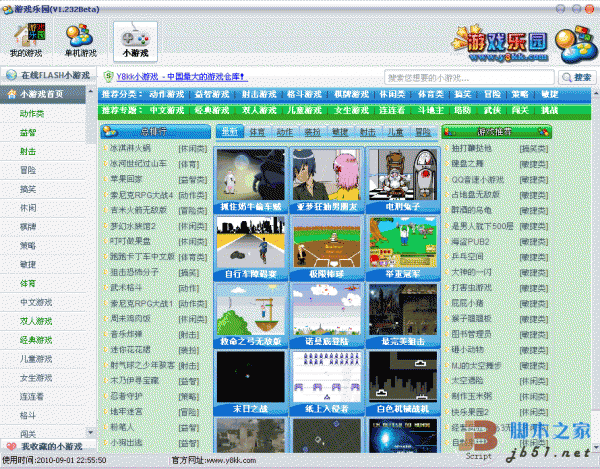
Task: Open 连连看 in the left sidebar
Action: click(32, 396)
